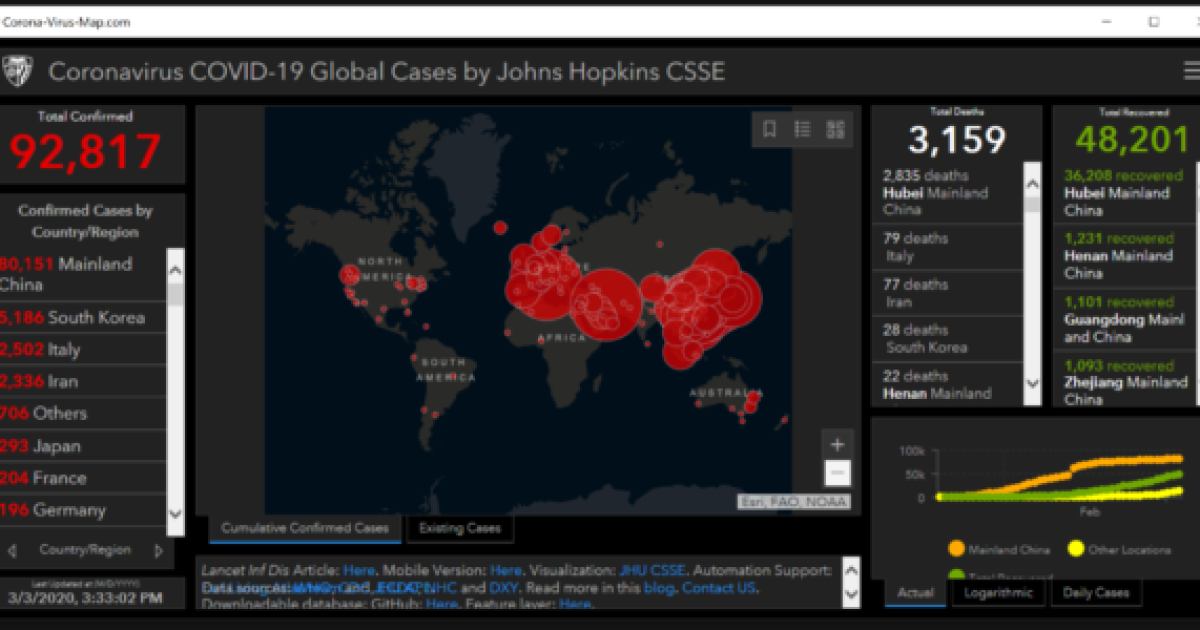Switch to the Logarithmic chart tab
The width and height of the screenshot is (1200, 630).
[x=998, y=592]
